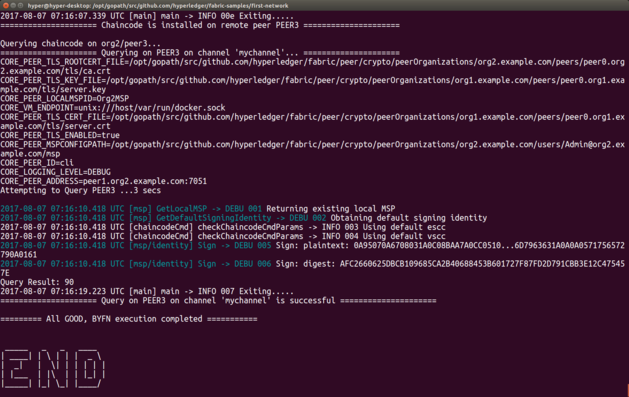Click the END ASCII art banner
Viewport: 629px width, 397px height.
pyautogui.click(x=53, y=369)
